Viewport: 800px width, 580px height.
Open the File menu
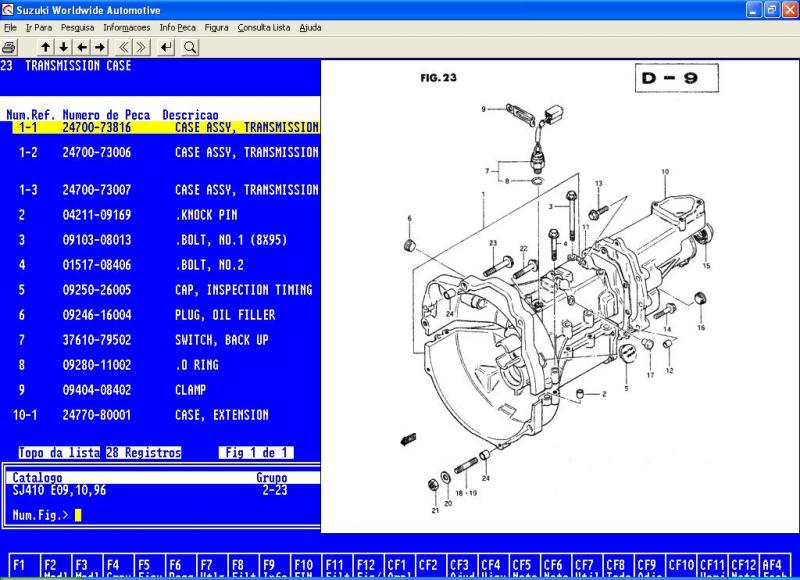pos(10,28)
